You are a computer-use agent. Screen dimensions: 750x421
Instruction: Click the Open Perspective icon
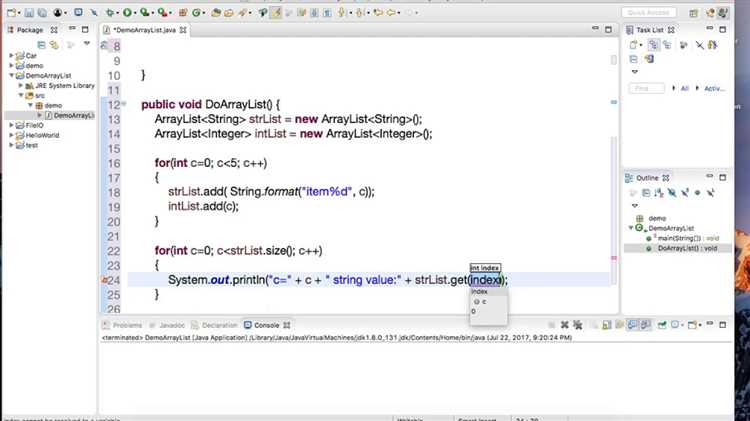click(694, 13)
